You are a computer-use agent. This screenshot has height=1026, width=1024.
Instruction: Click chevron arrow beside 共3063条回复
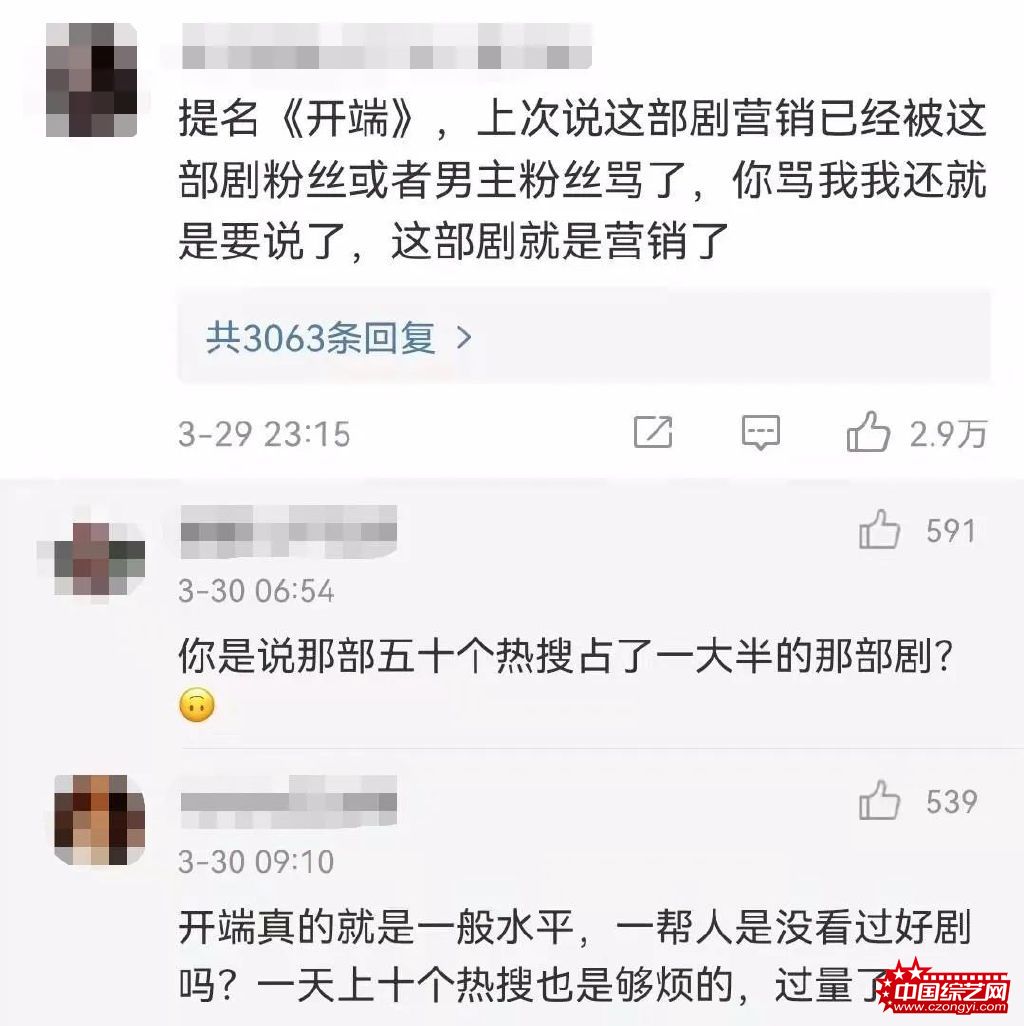464,338
